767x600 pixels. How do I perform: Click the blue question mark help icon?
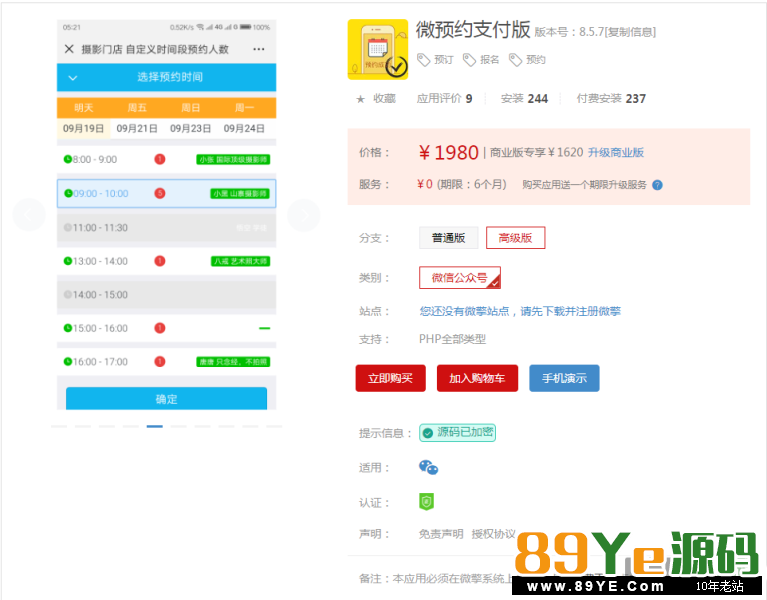pyautogui.click(x=657, y=185)
